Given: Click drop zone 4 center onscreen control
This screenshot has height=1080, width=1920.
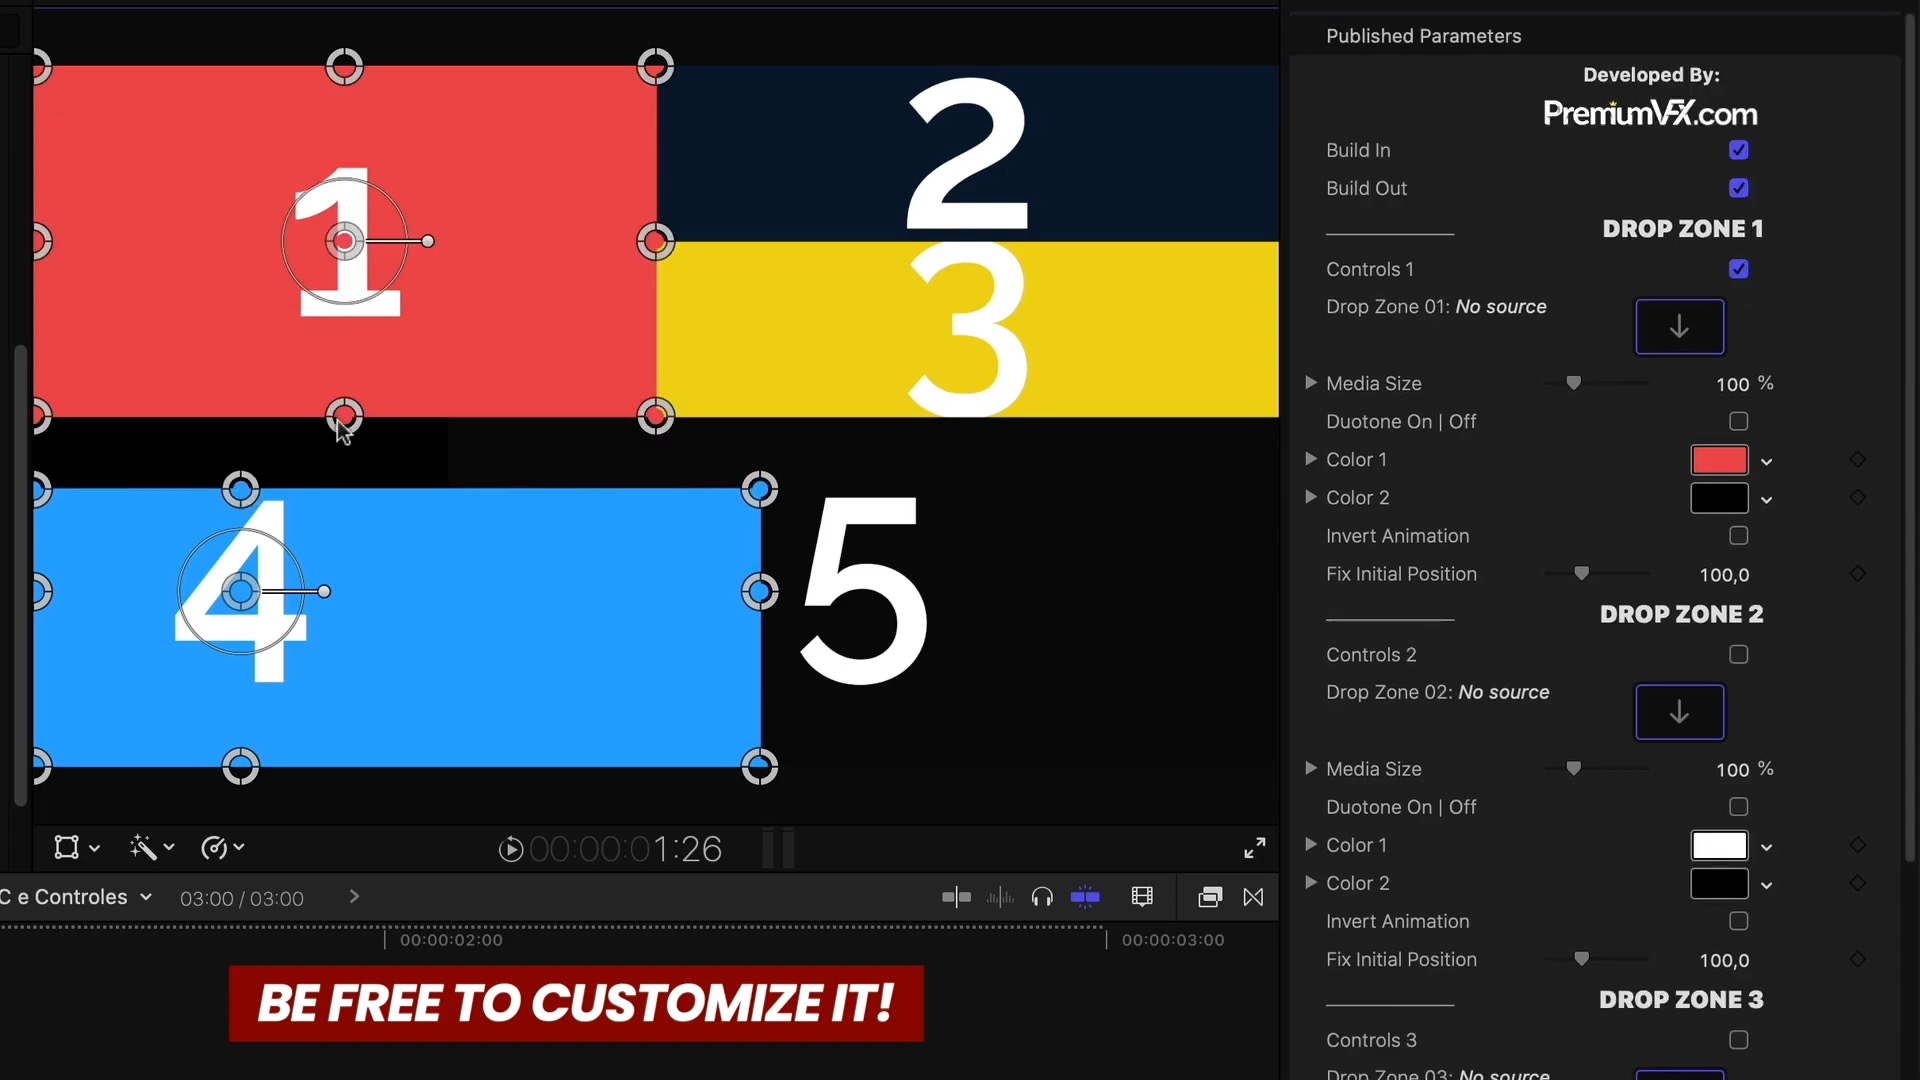Looking at the screenshot, I should tap(241, 592).
